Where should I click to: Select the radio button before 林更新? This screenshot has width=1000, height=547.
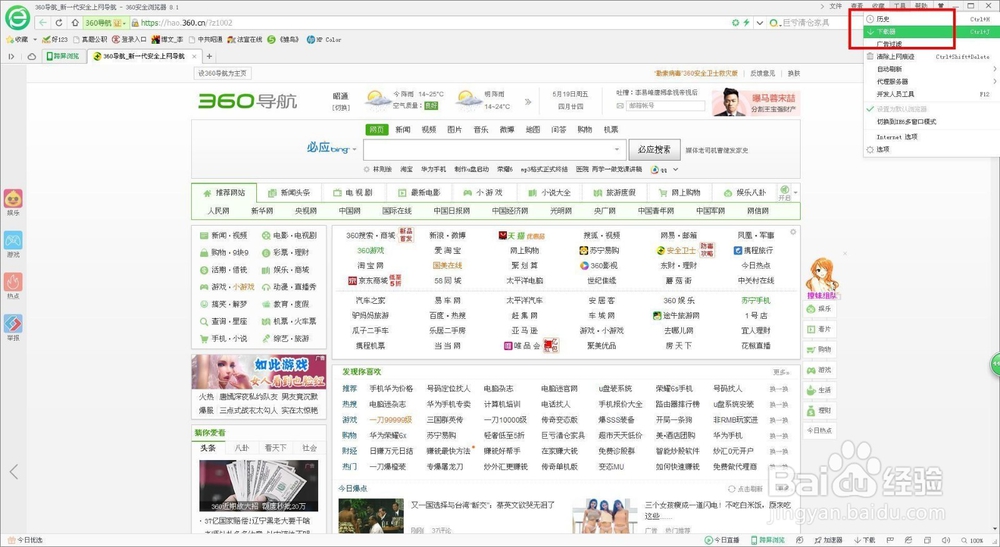367,170
